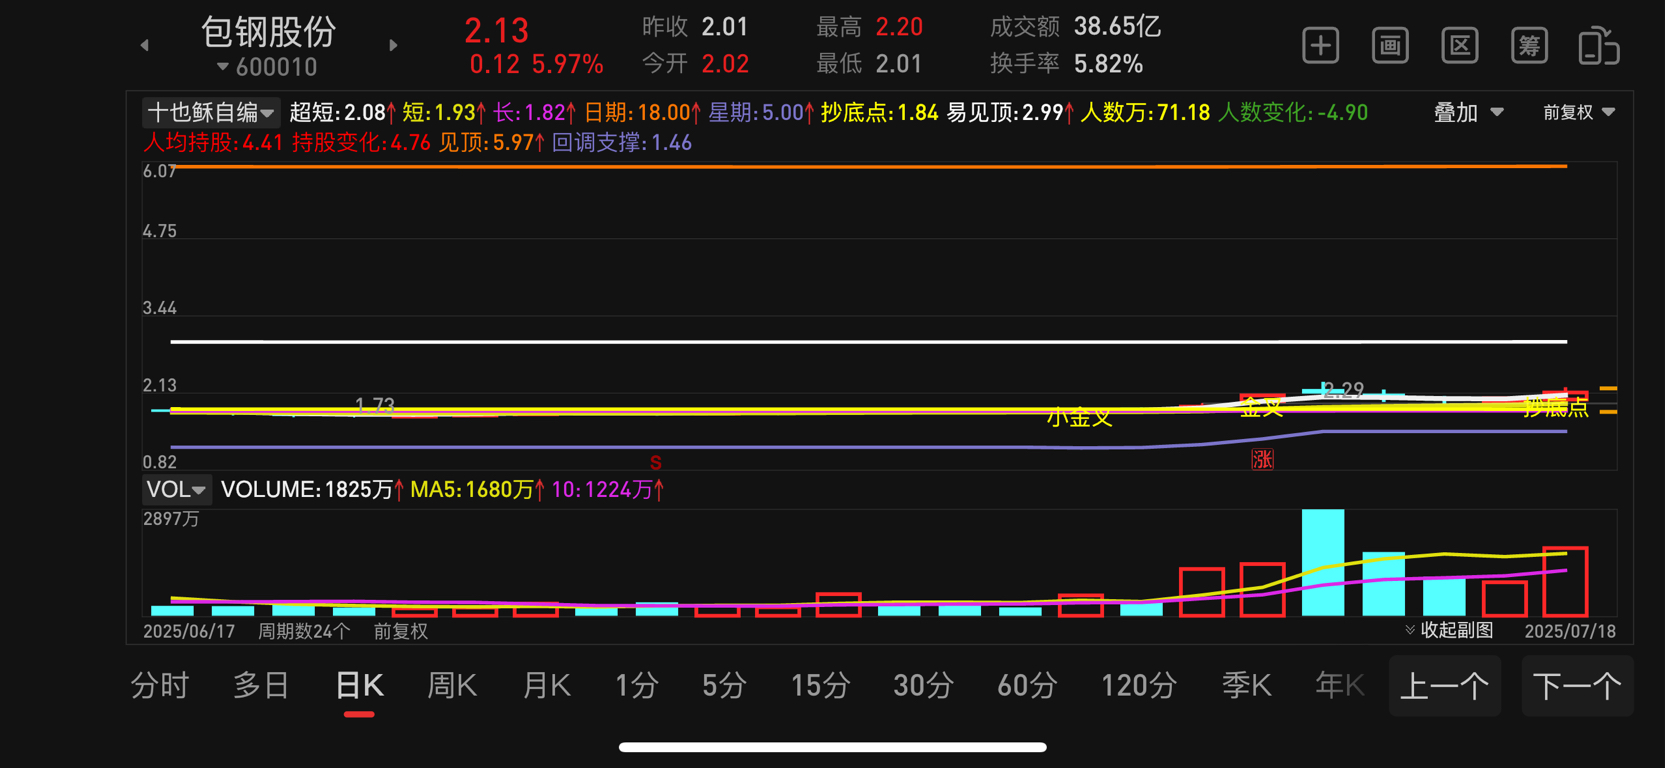Collapse sub chart via 收起副图

pyautogui.click(x=1449, y=630)
